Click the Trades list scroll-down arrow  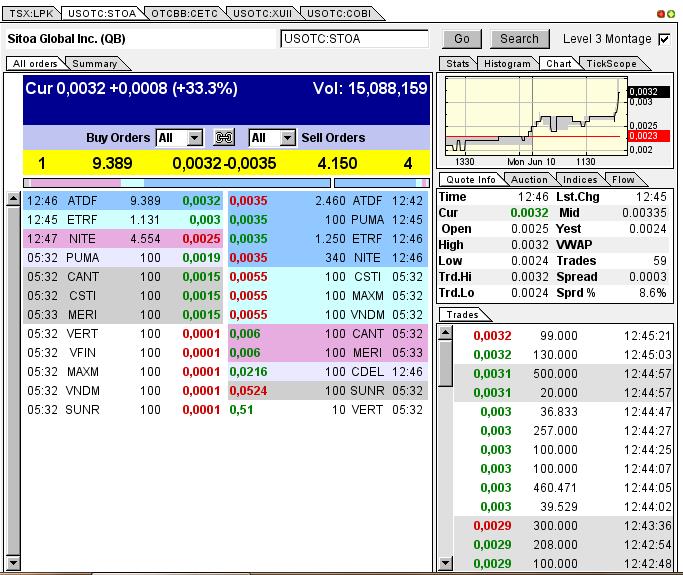tap(446, 564)
